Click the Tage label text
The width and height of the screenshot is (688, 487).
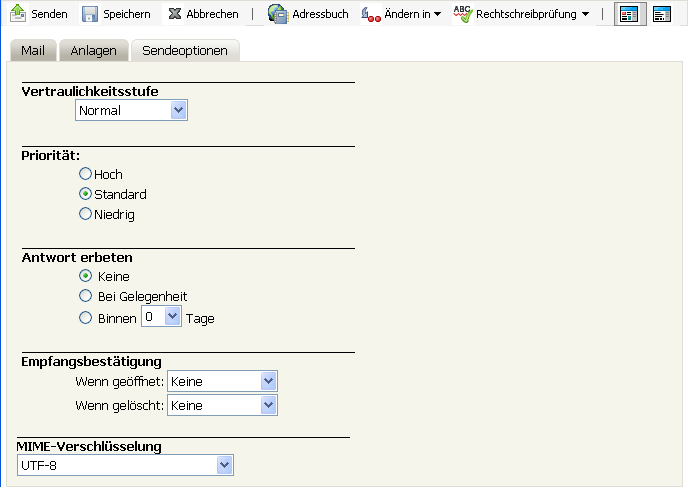[200, 319]
